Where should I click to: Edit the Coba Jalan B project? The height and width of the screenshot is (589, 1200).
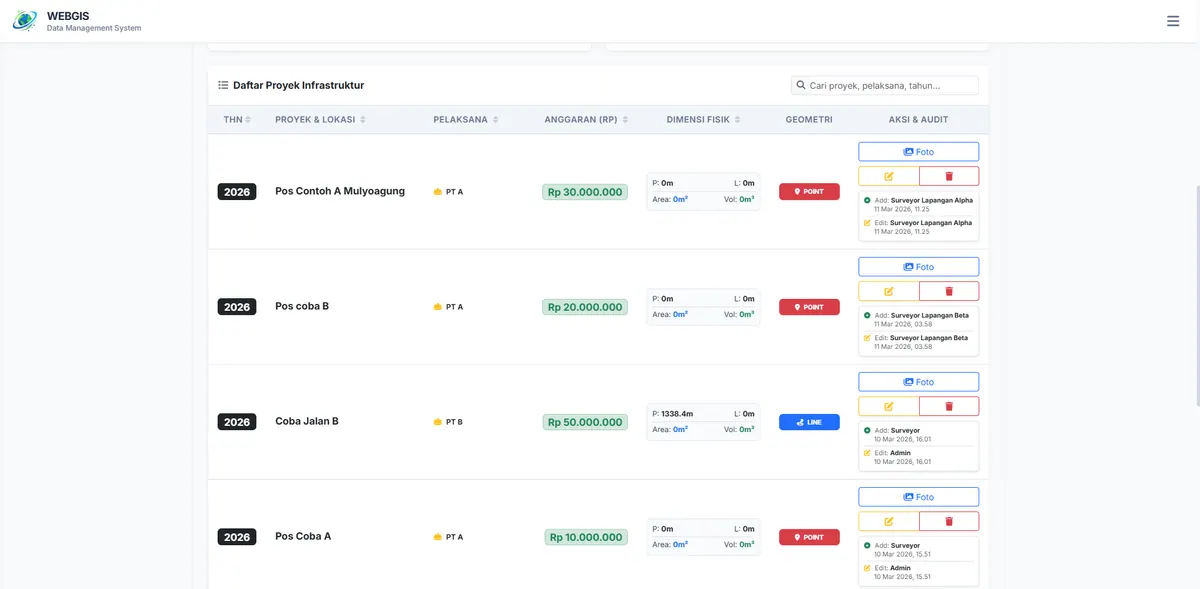coord(888,406)
